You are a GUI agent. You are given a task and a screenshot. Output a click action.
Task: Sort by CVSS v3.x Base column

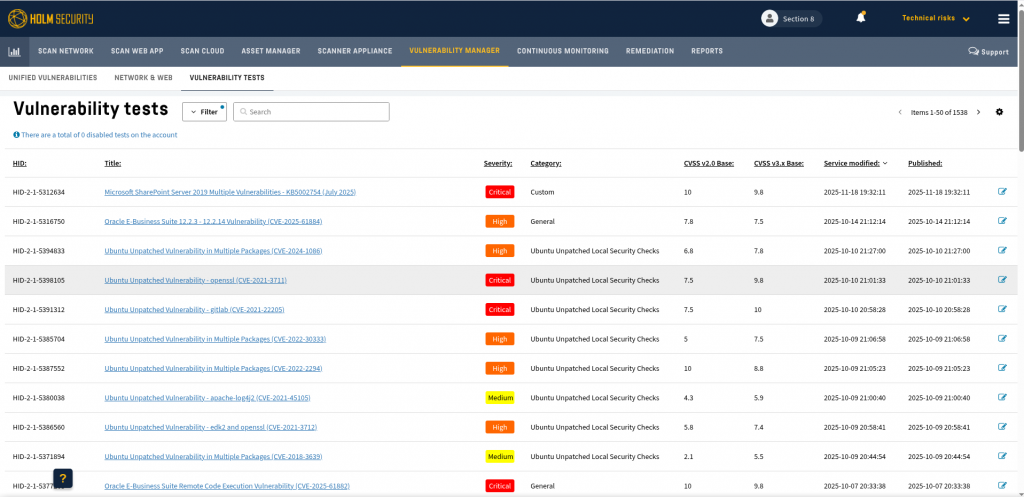tap(778, 163)
